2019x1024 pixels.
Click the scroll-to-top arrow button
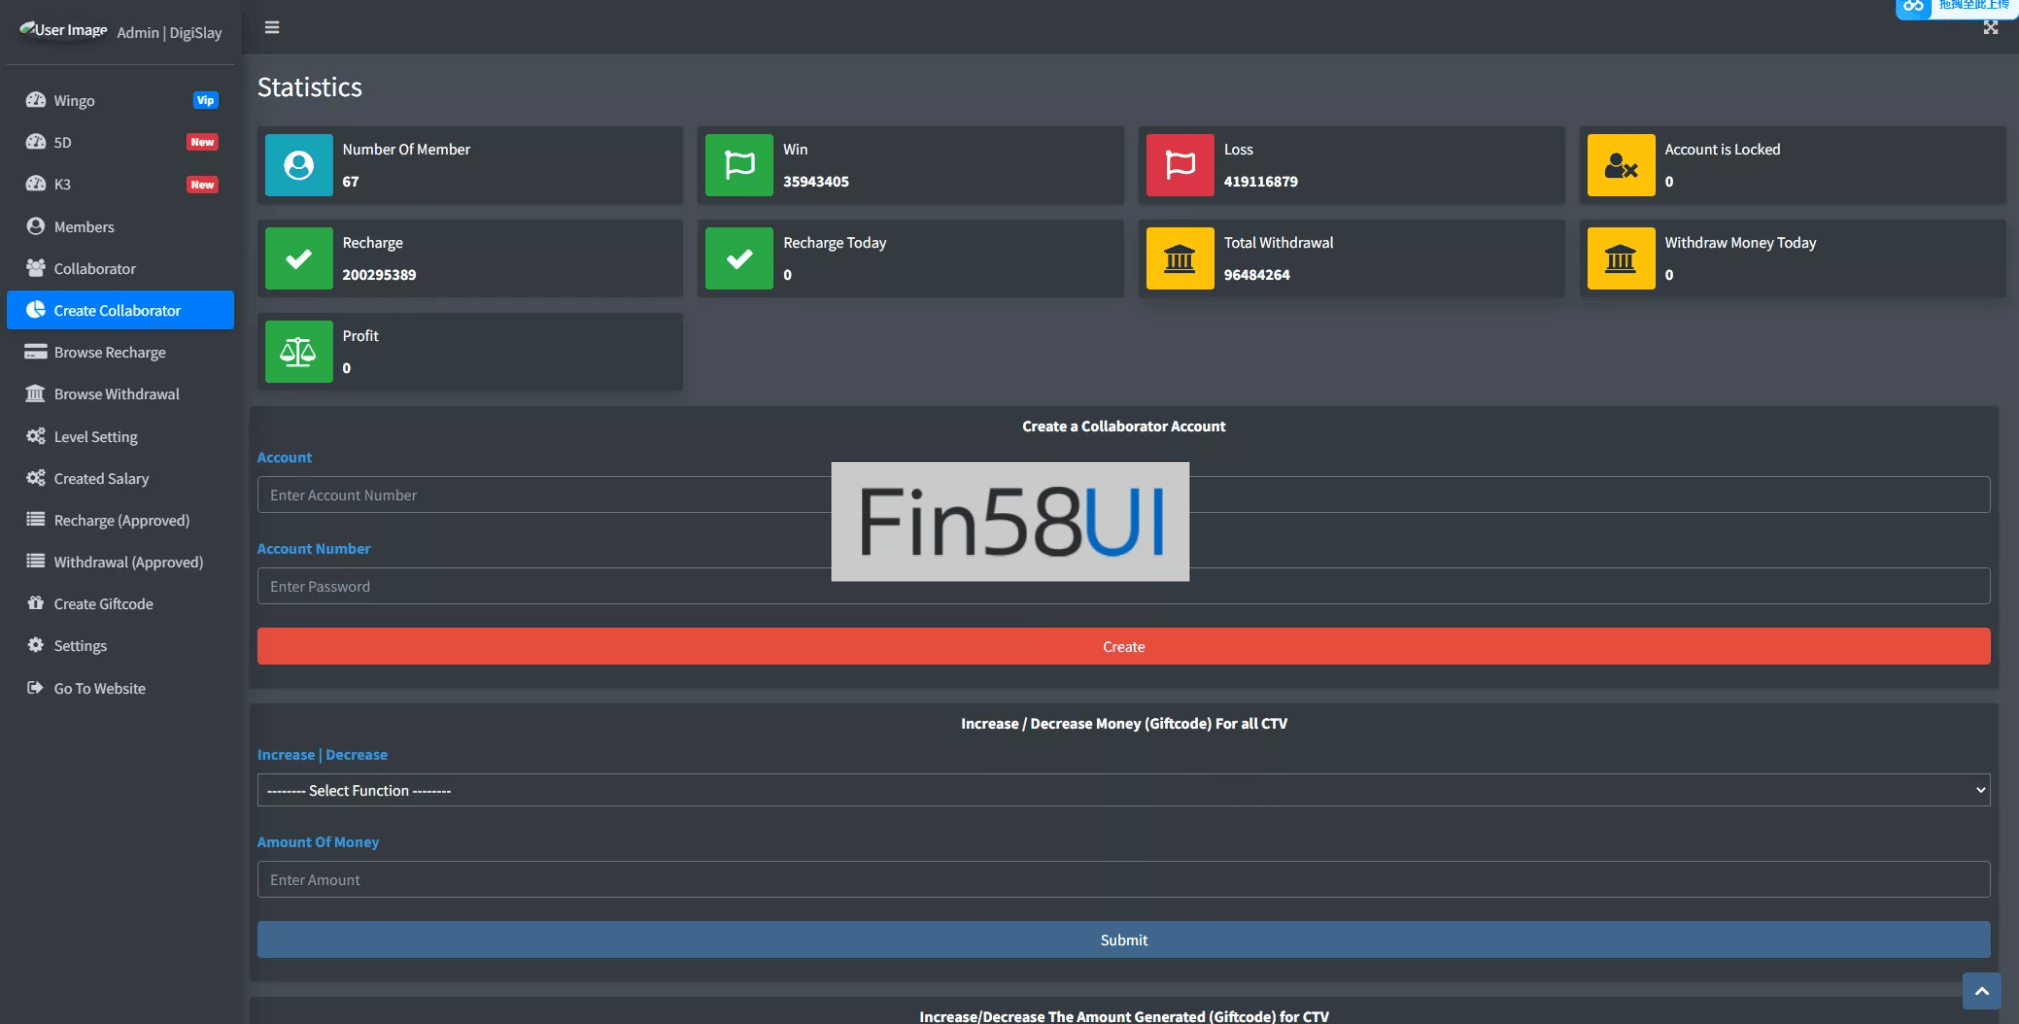tap(1981, 991)
